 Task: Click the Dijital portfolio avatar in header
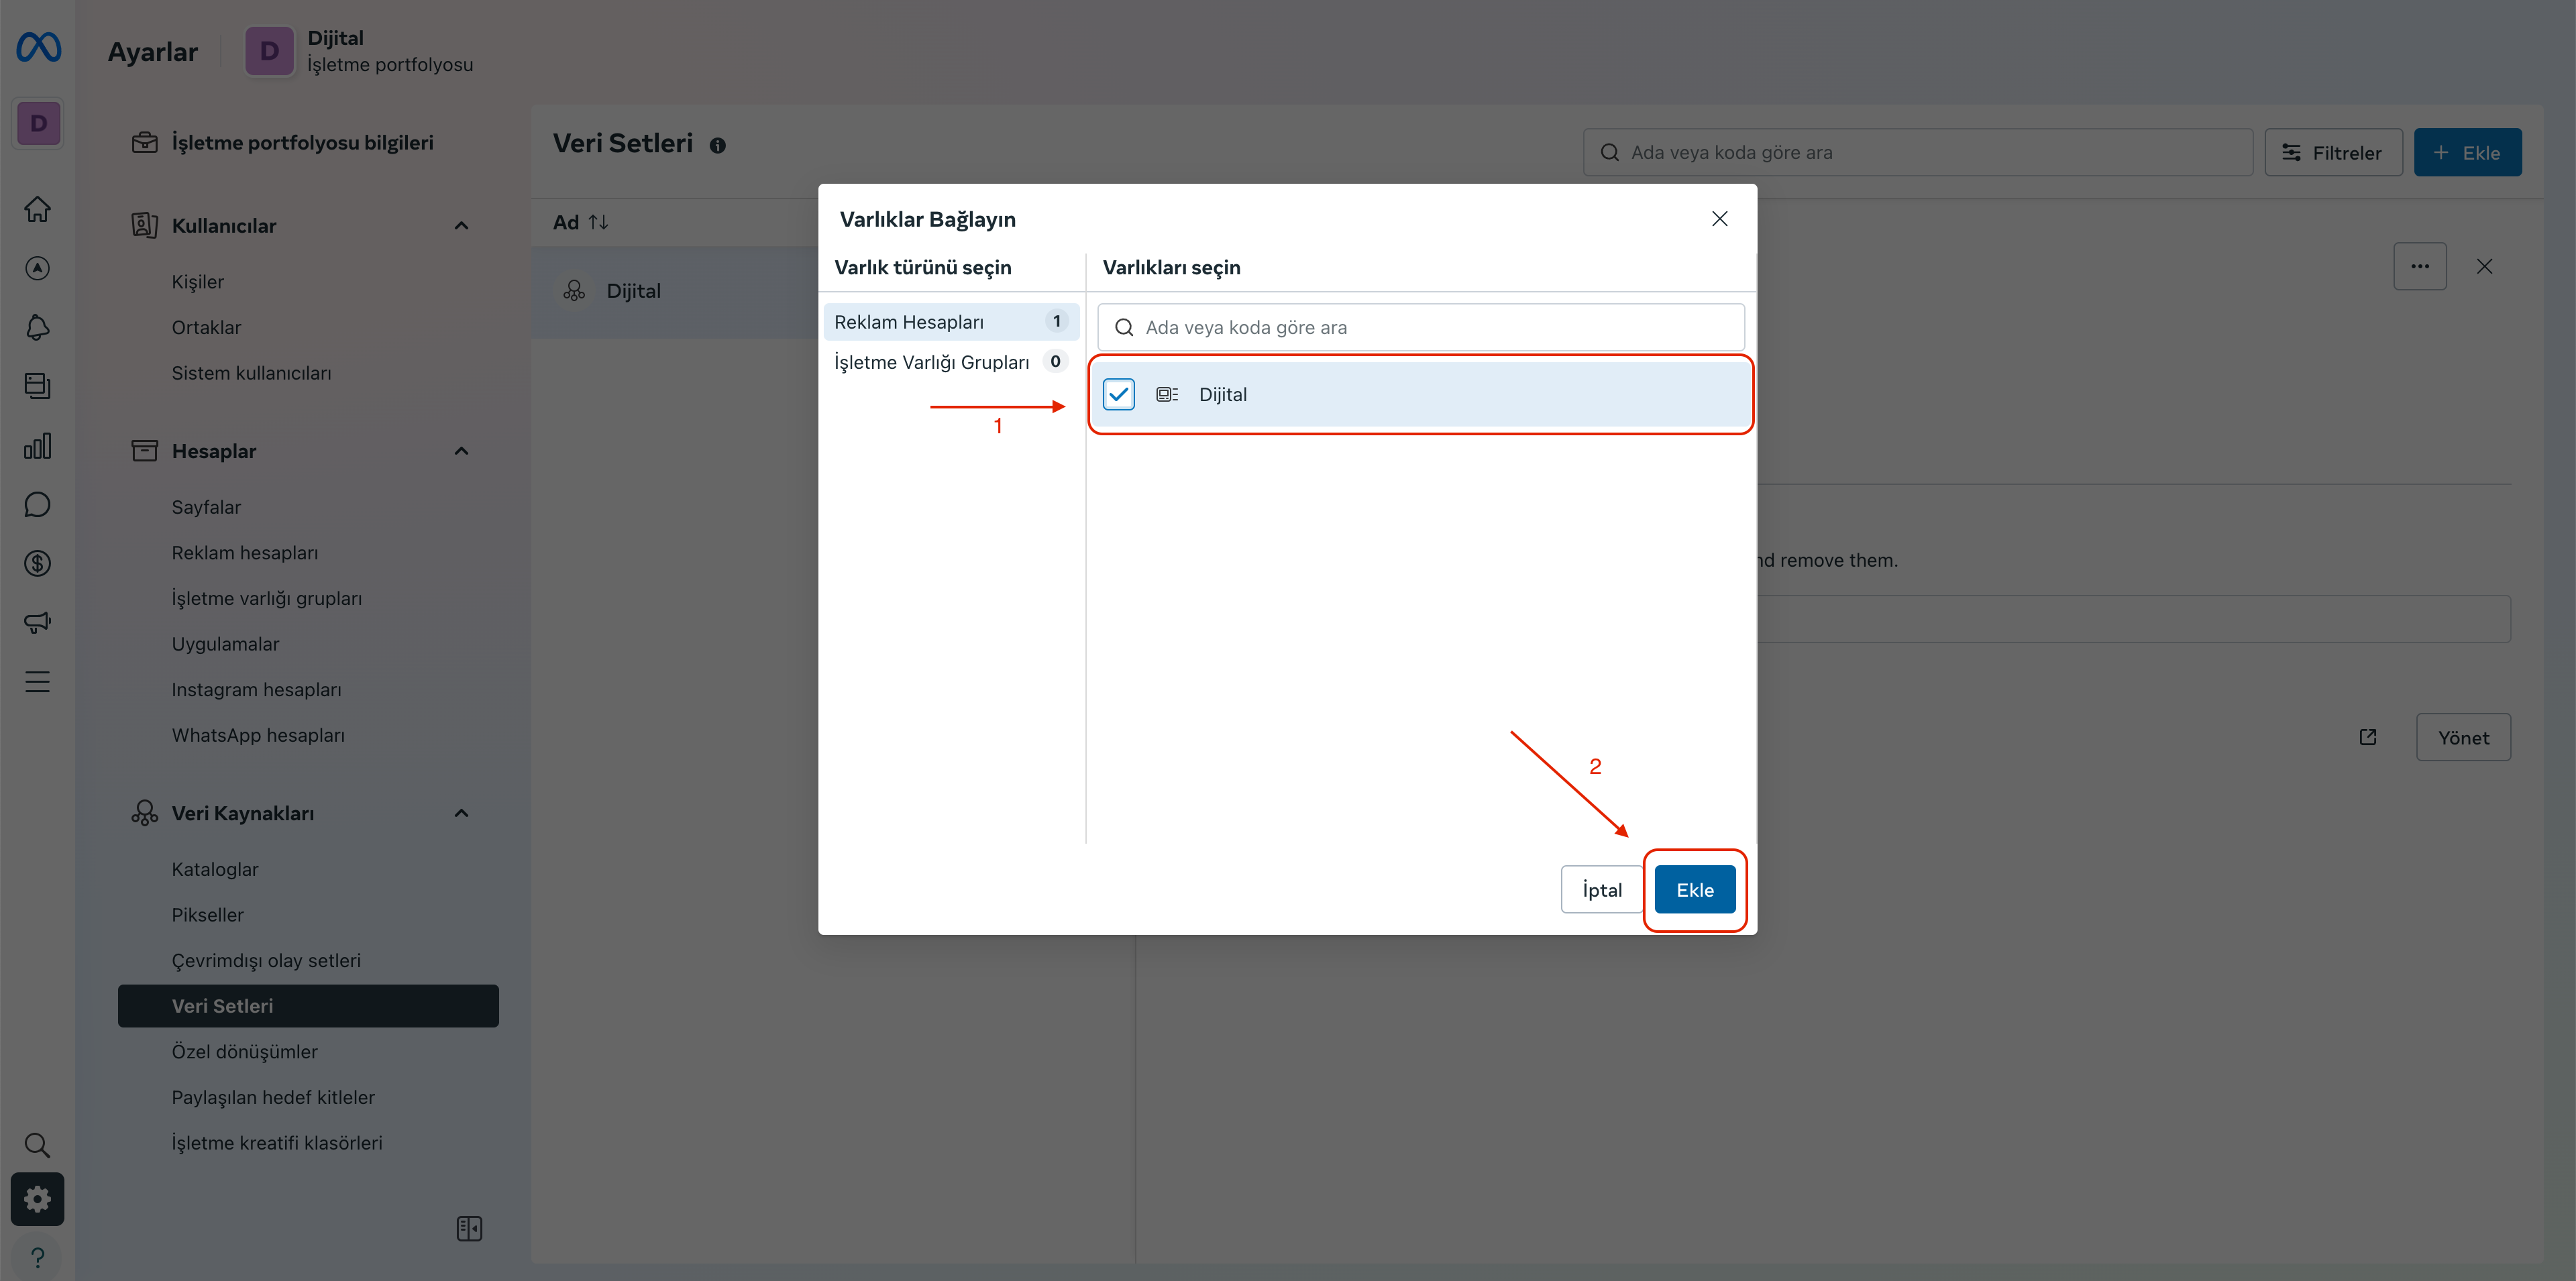269,51
